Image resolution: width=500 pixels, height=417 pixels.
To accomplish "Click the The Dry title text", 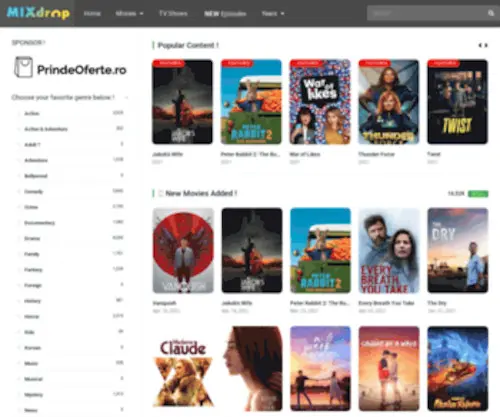I will (437, 303).
